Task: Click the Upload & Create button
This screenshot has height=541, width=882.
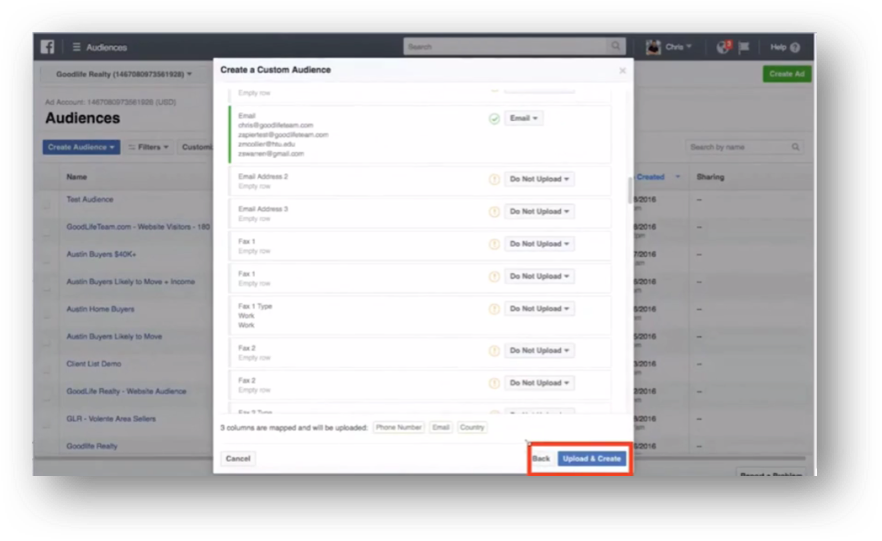Action: coord(592,458)
